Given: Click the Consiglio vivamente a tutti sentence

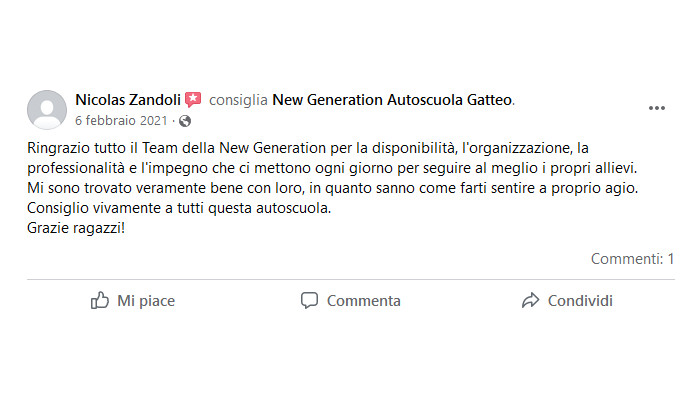Looking at the screenshot, I should pos(179,208).
